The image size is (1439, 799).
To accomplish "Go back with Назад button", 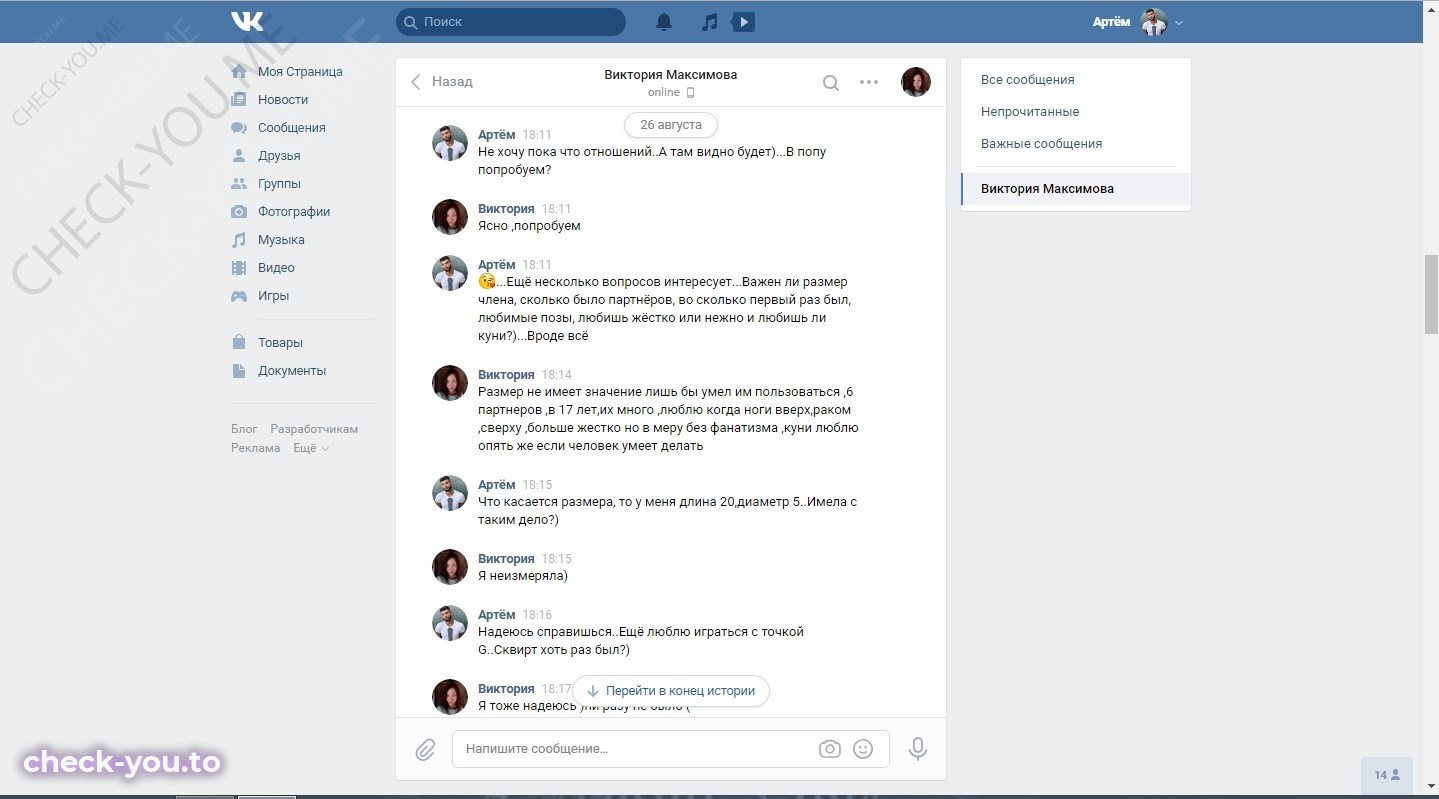I will (x=442, y=82).
